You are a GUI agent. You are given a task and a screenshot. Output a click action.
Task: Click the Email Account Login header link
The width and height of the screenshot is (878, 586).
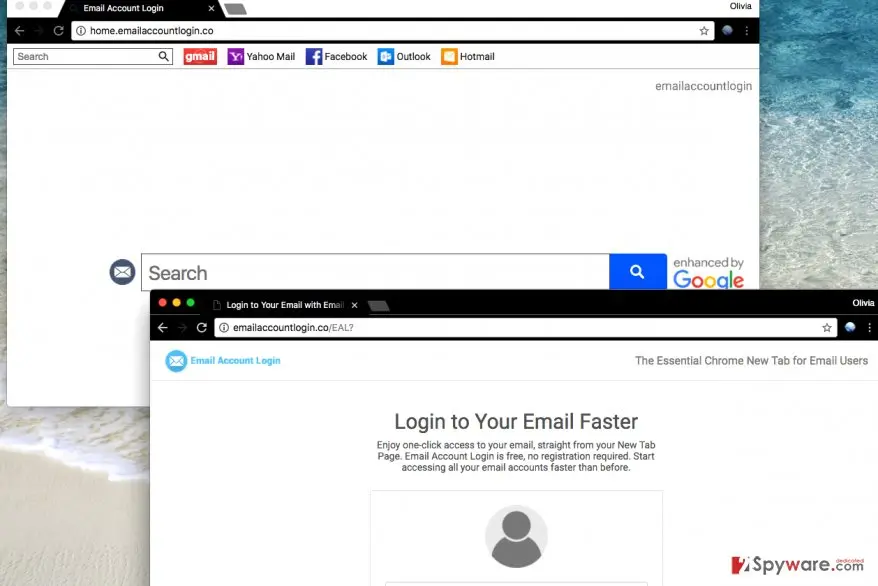tap(235, 360)
